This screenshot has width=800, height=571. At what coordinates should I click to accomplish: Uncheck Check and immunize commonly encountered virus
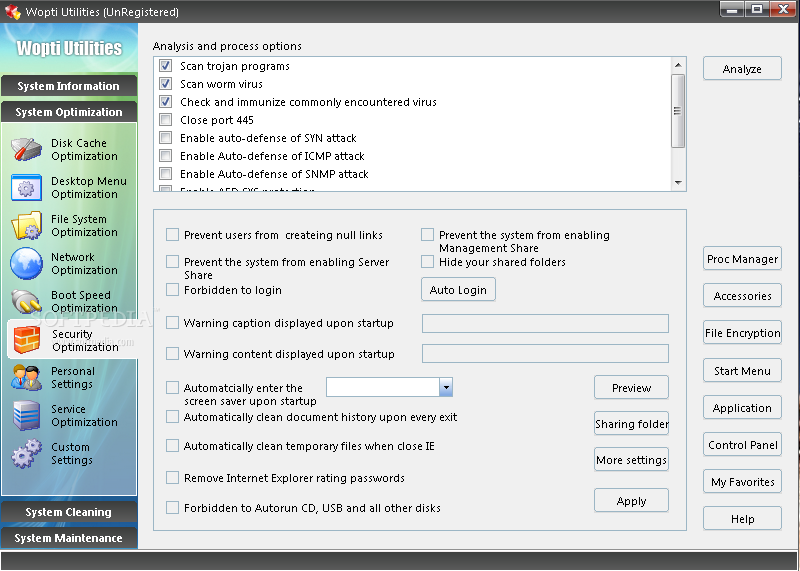165,102
